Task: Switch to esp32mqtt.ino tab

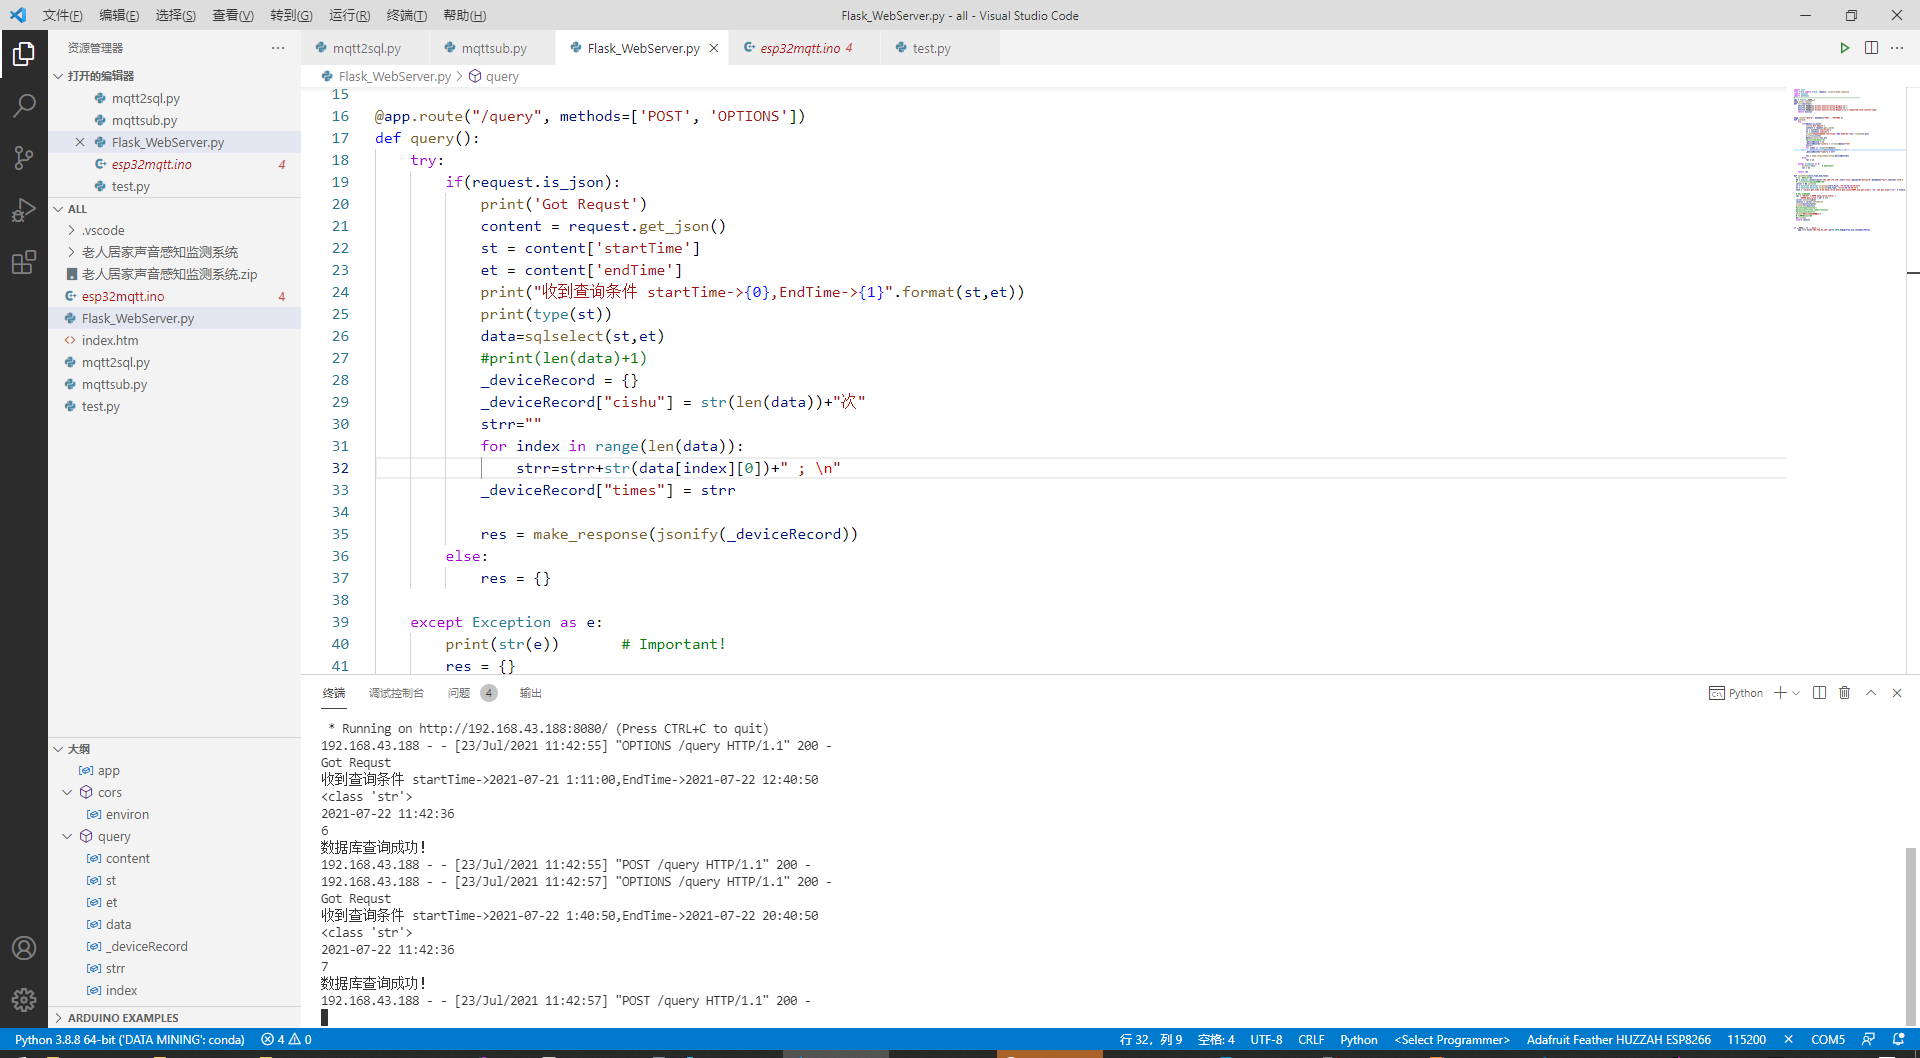Action: tap(806, 48)
